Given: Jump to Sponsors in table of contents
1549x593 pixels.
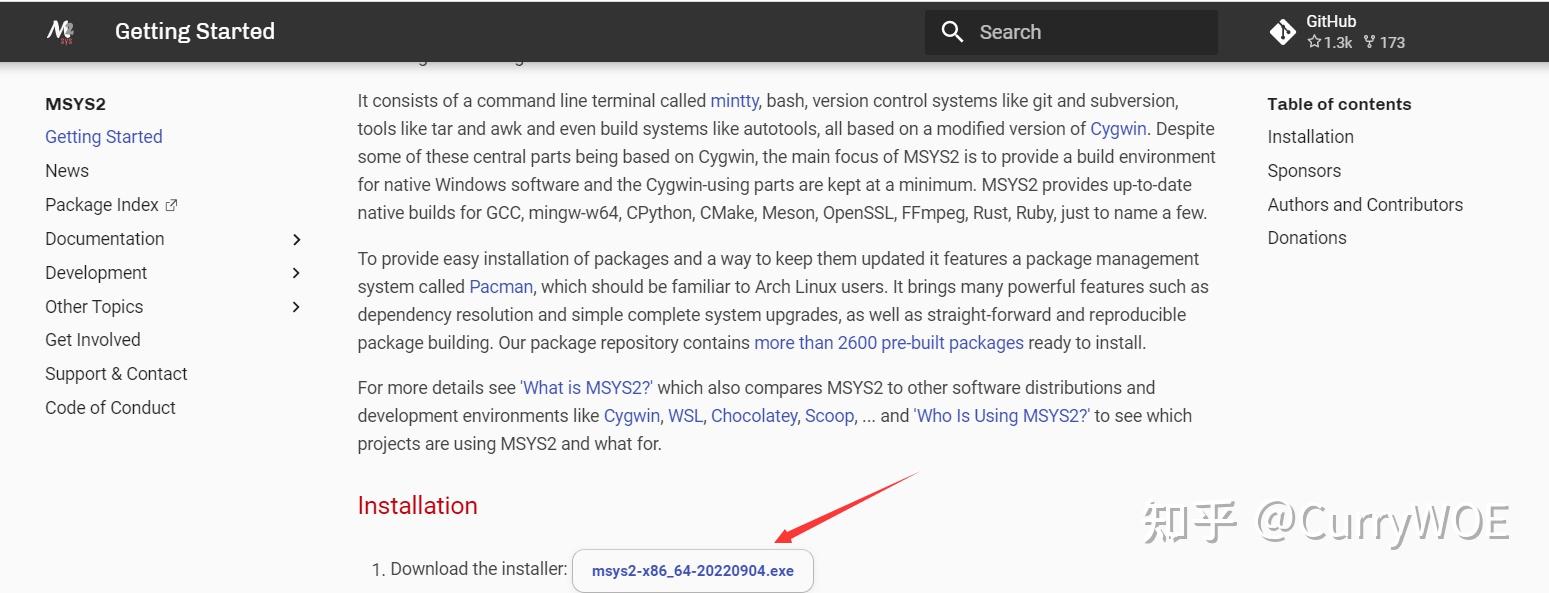Looking at the screenshot, I should pyautogui.click(x=1304, y=171).
